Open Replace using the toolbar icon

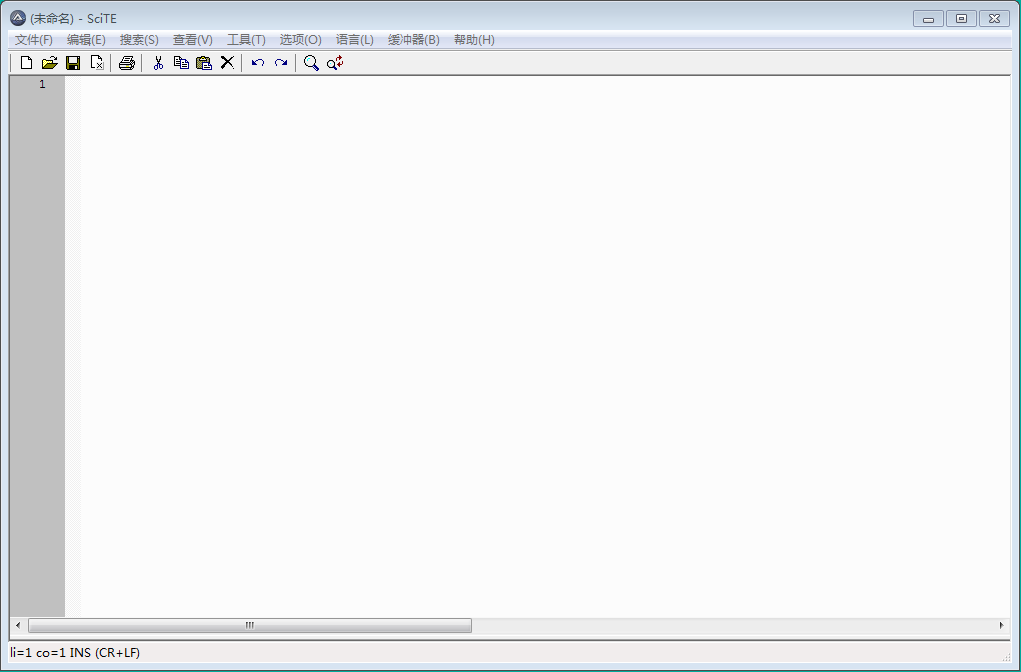[x=335, y=63]
